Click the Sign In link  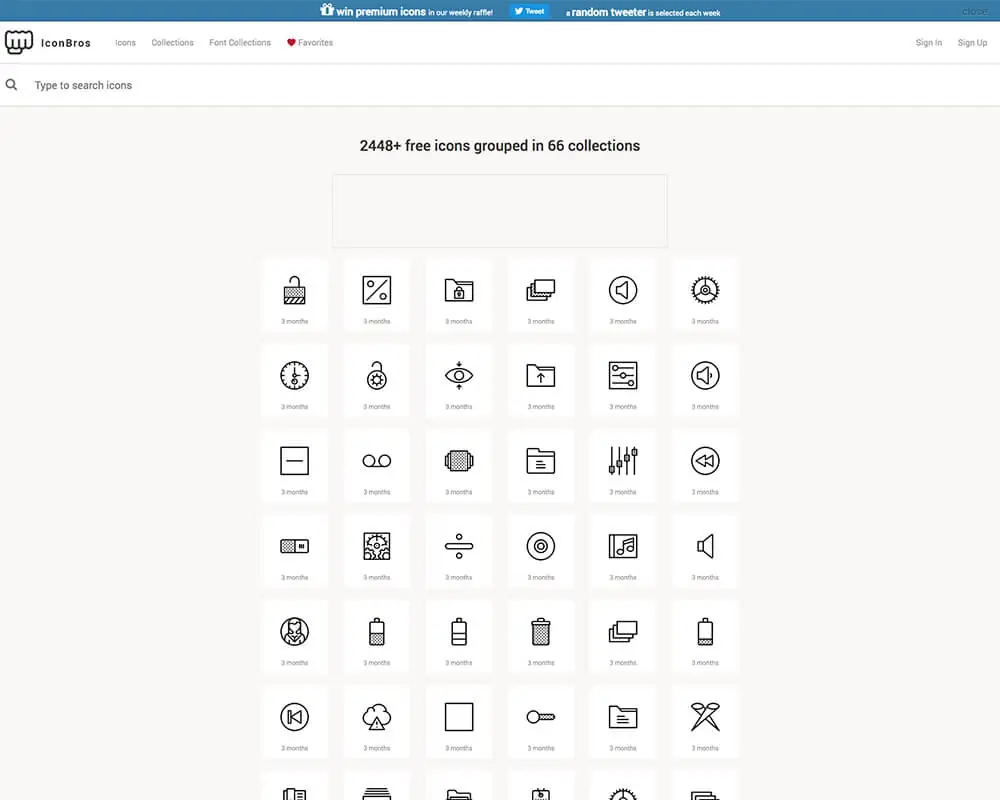[x=929, y=43]
